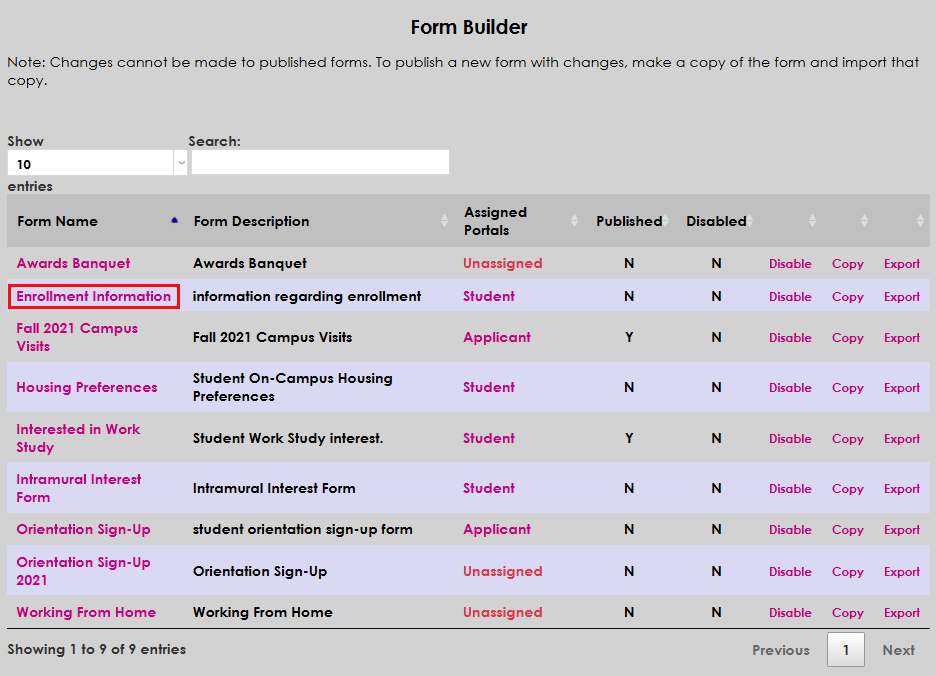Click the Previous pagination button
Image resolution: width=936 pixels, height=676 pixels.
[x=780, y=649]
